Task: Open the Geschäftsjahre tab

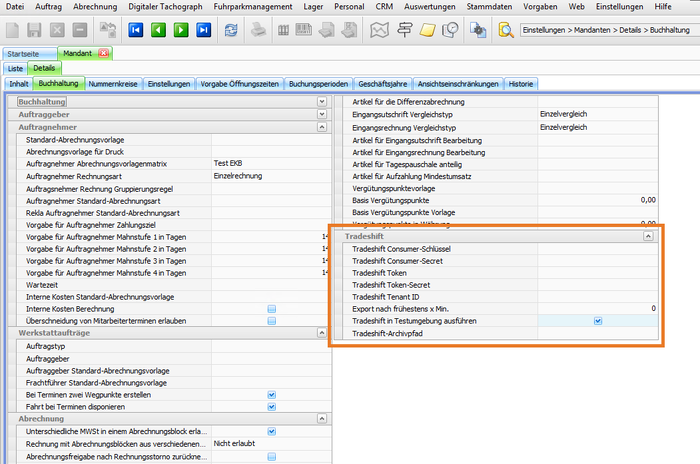Action: (x=384, y=84)
